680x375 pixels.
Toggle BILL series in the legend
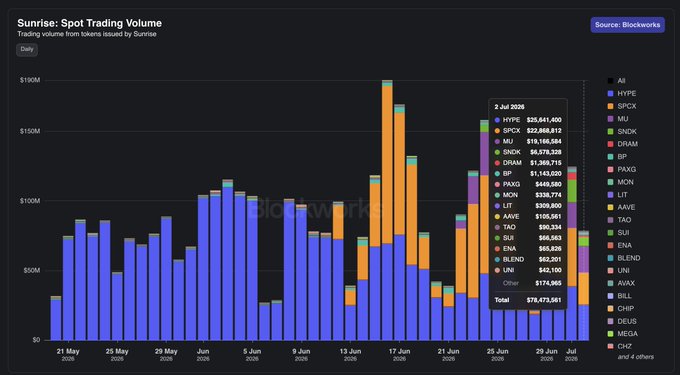[x=619, y=296]
